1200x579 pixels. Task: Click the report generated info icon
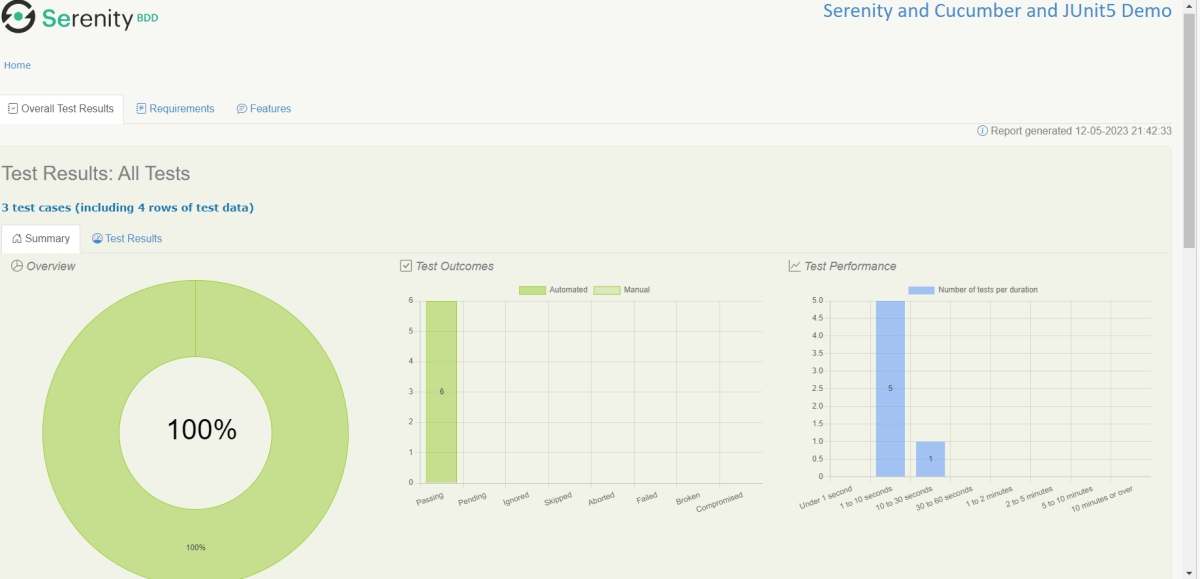pos(982,131)
